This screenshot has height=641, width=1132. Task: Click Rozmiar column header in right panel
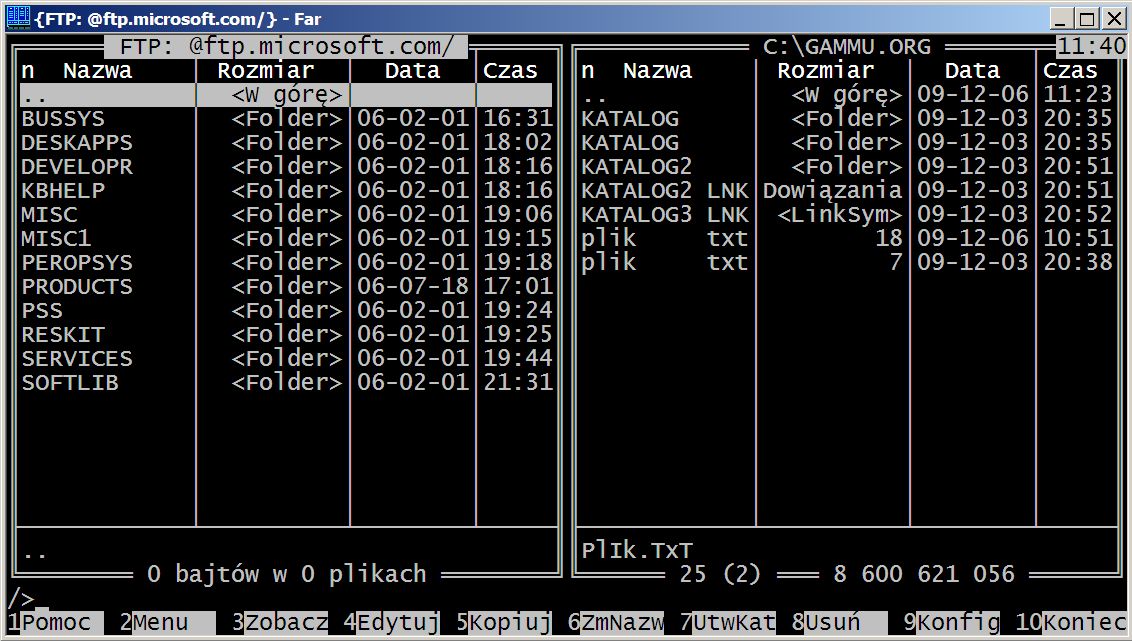click(x=826, y=71)
